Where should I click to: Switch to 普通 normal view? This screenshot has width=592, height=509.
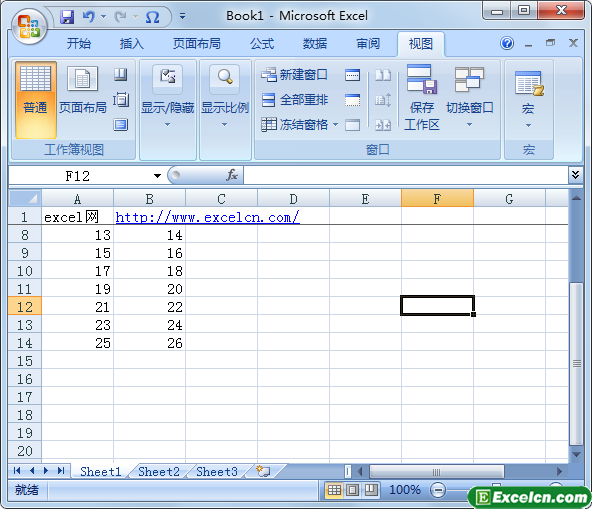(x=35, y=100)
